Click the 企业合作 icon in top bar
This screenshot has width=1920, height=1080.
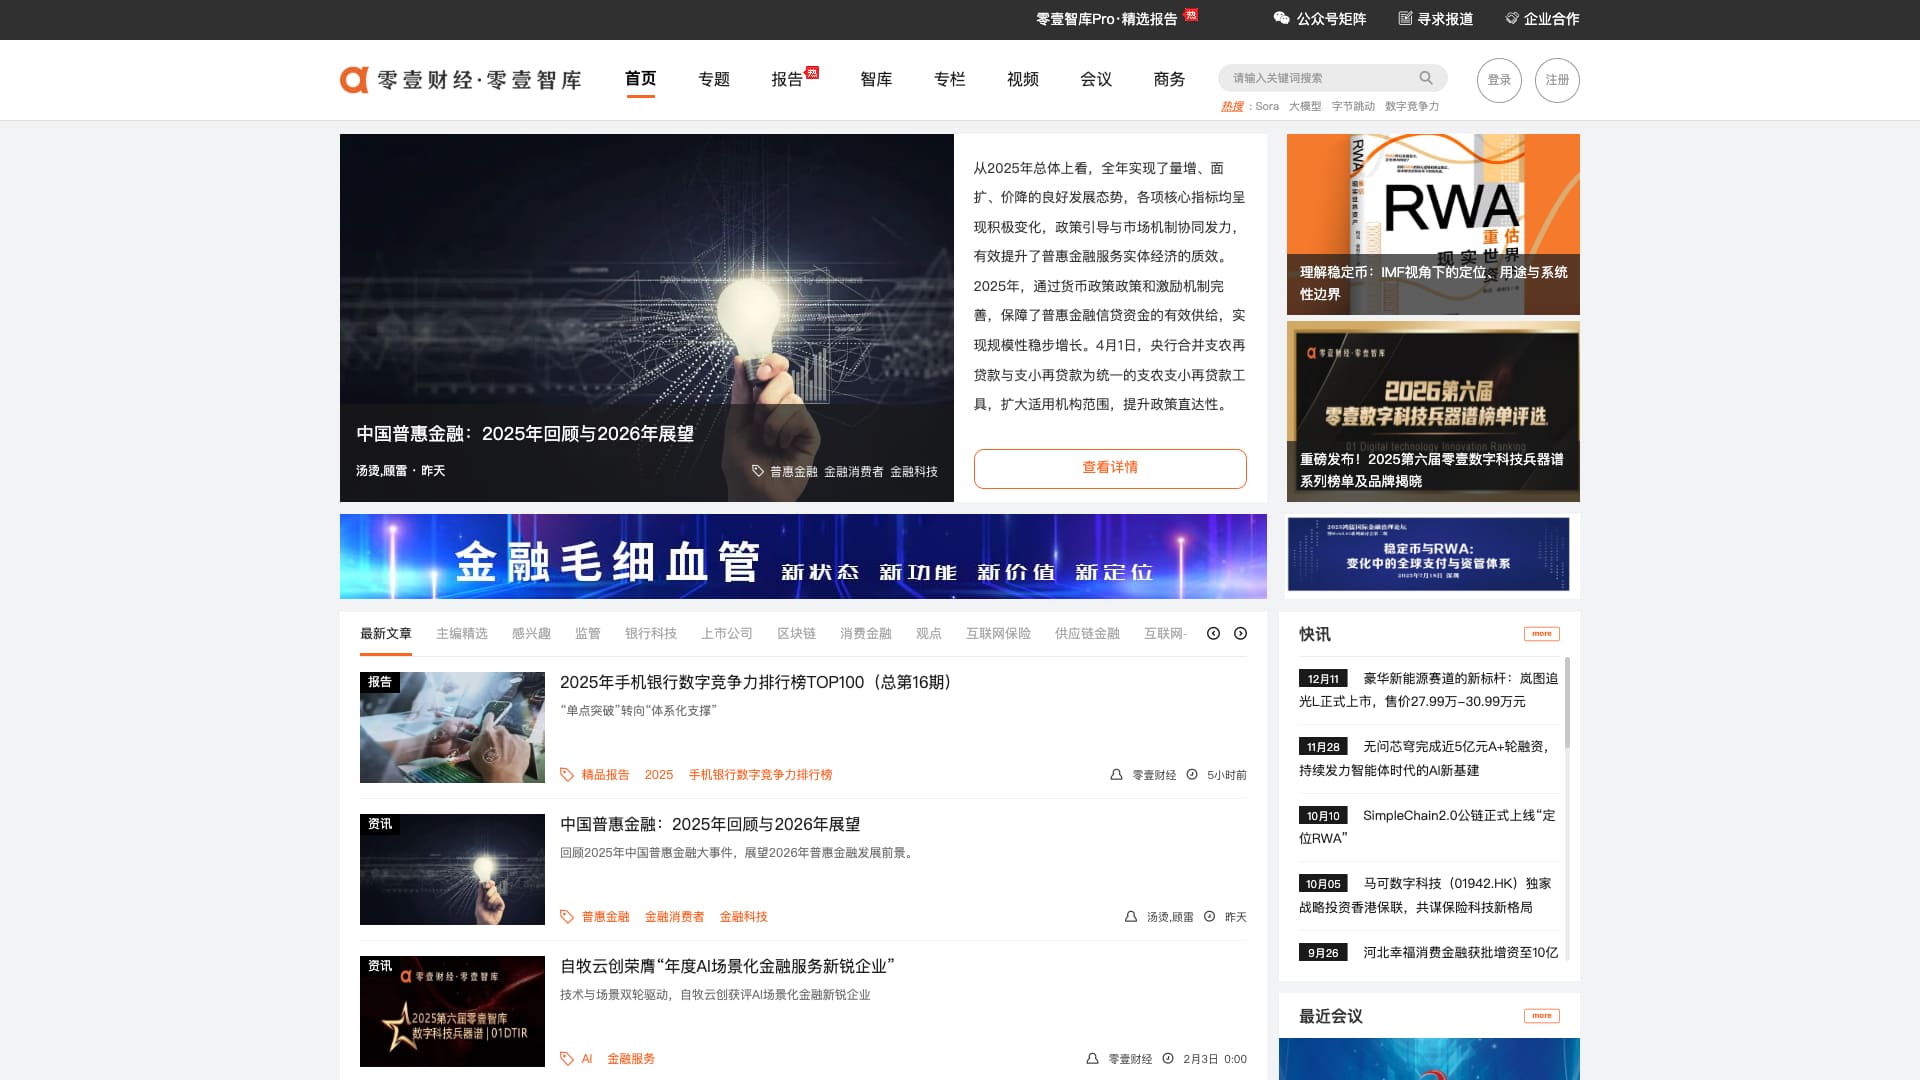pos(1512,18)
